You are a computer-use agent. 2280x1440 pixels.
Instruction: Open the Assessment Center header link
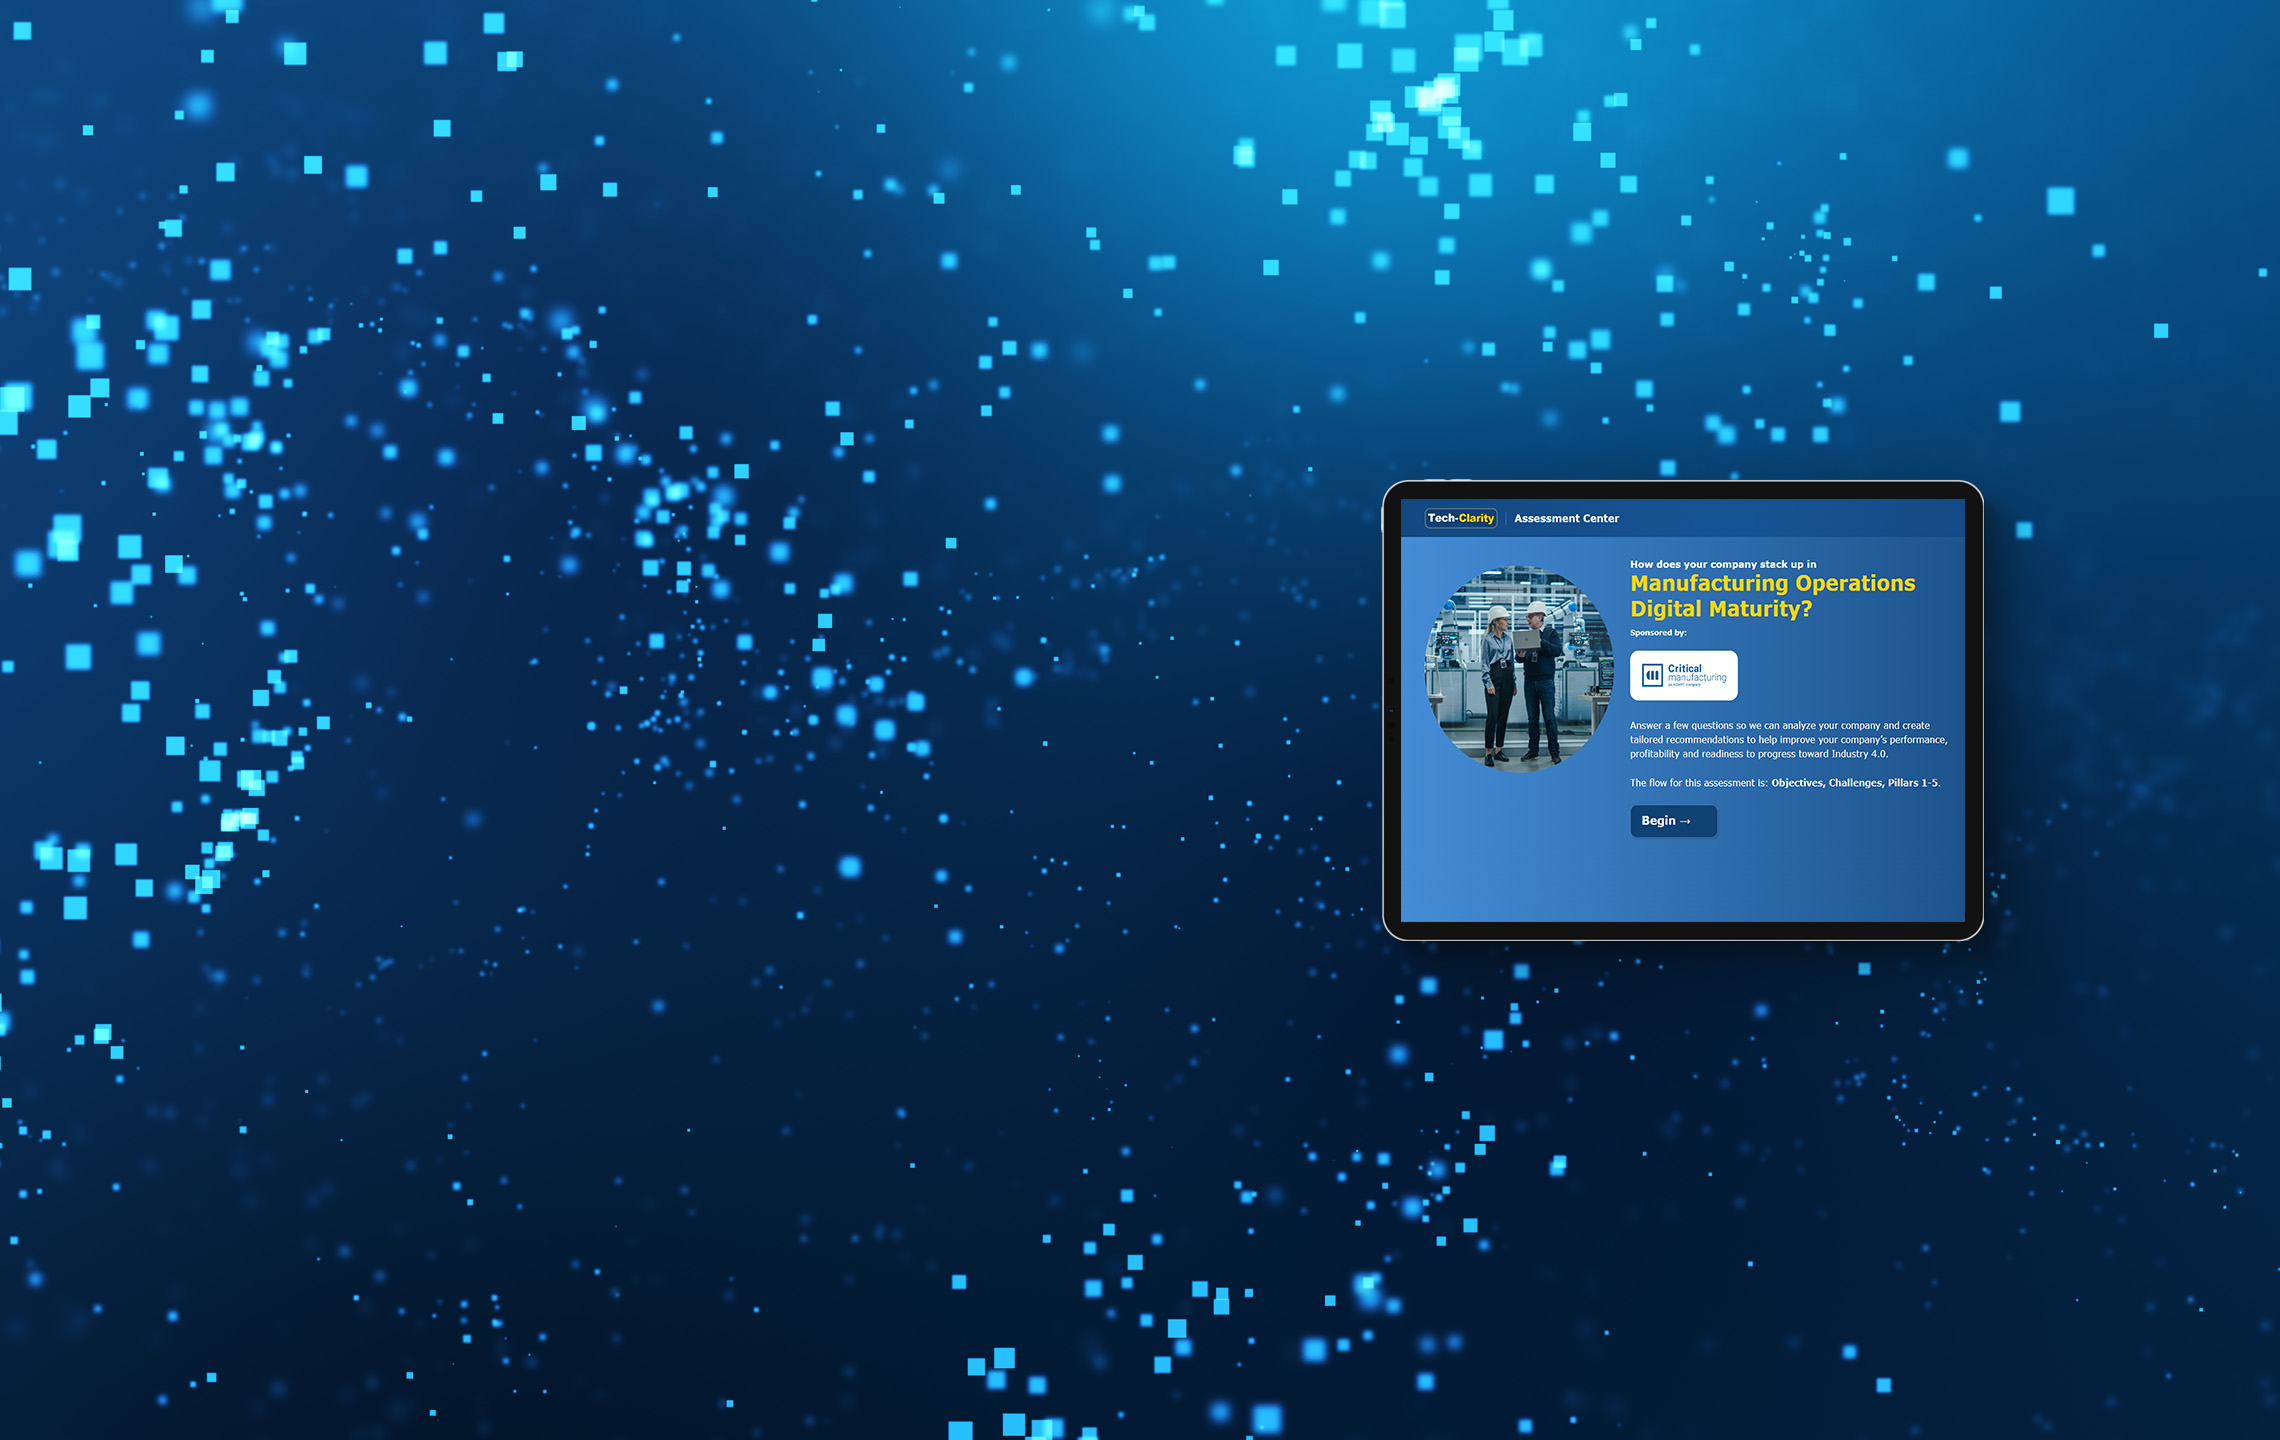1566,518
